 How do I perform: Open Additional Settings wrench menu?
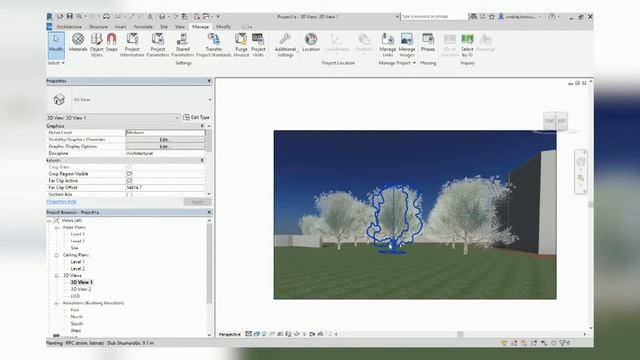(285, 45)
